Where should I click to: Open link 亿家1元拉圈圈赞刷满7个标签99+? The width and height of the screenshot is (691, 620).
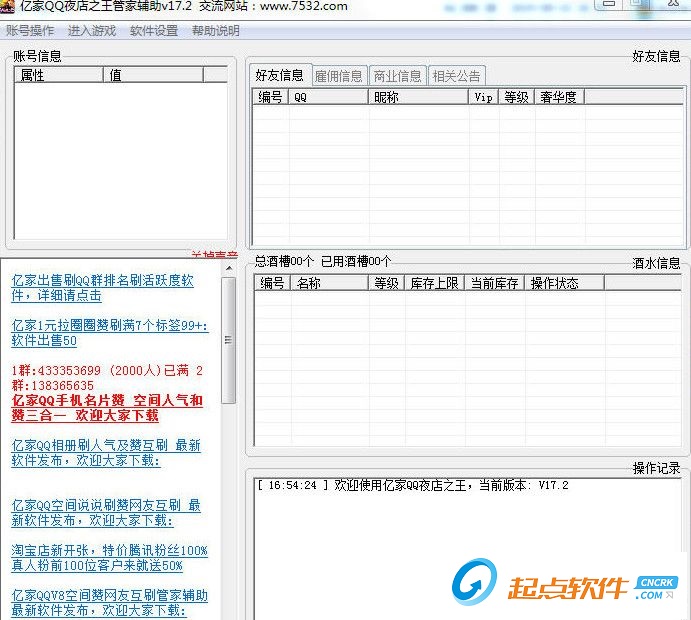click(109, 333)
